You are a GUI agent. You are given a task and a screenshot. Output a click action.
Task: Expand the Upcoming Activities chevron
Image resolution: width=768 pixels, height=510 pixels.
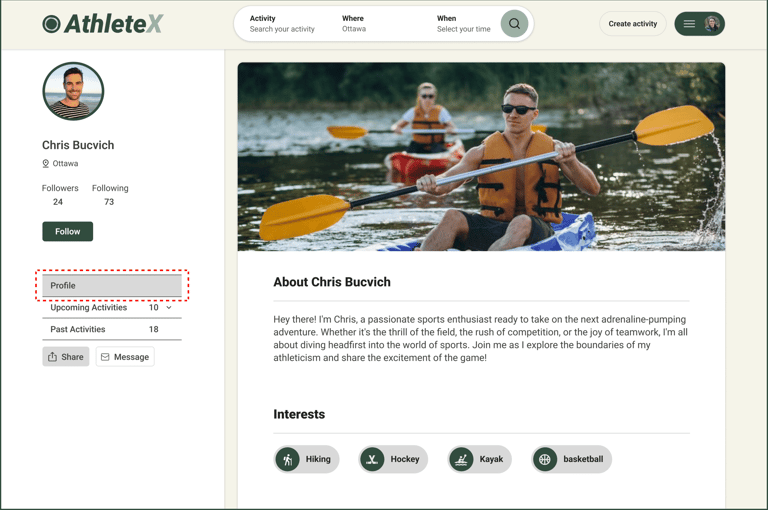169,308
